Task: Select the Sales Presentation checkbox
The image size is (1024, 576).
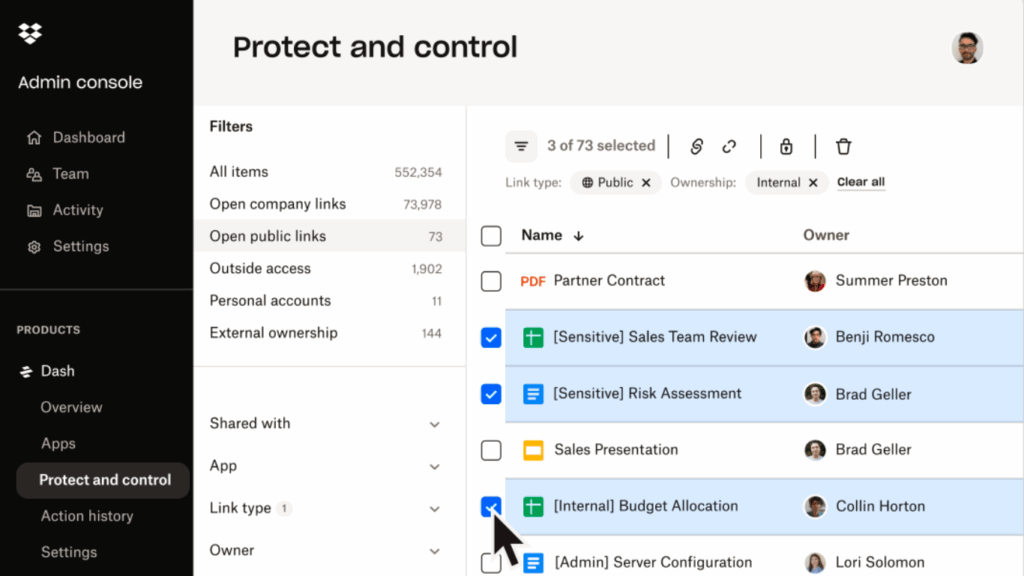Action: click(x=491, y=450)
